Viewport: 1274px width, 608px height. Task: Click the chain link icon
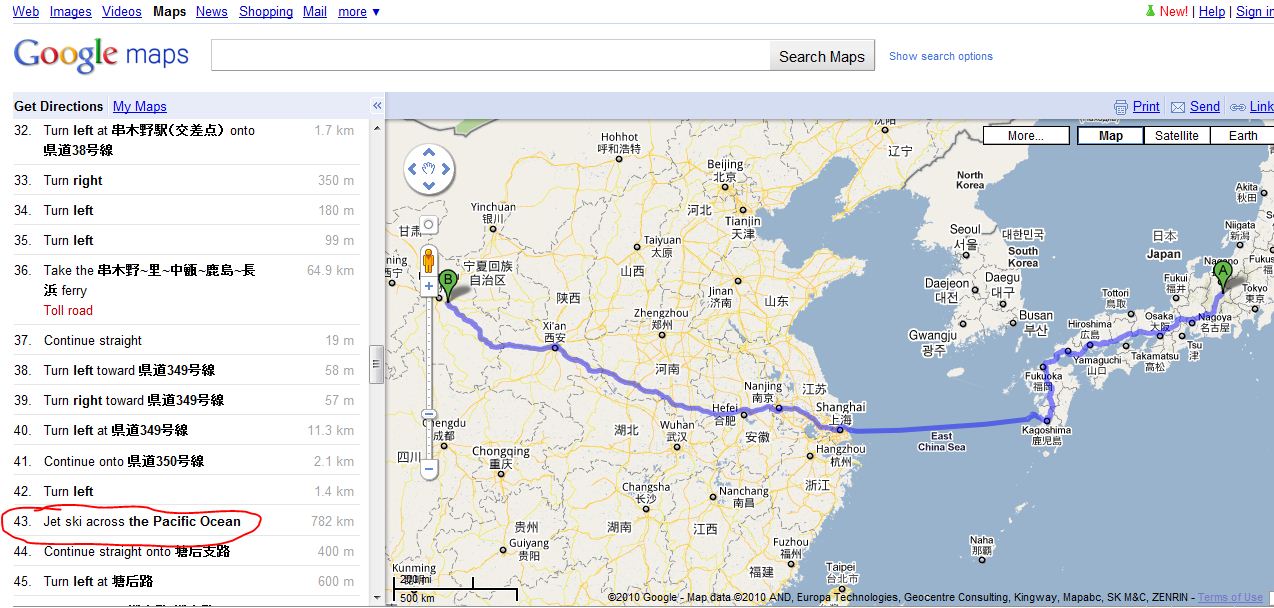1237,107
